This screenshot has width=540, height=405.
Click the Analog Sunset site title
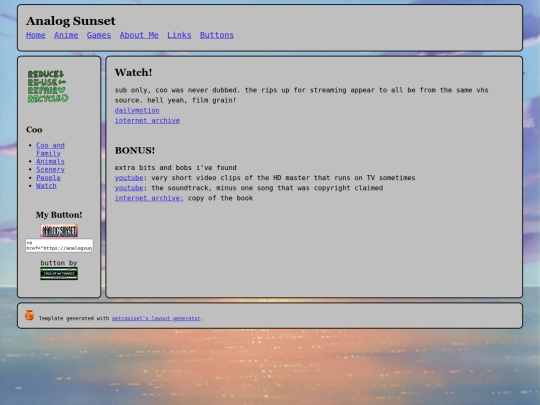71,21
